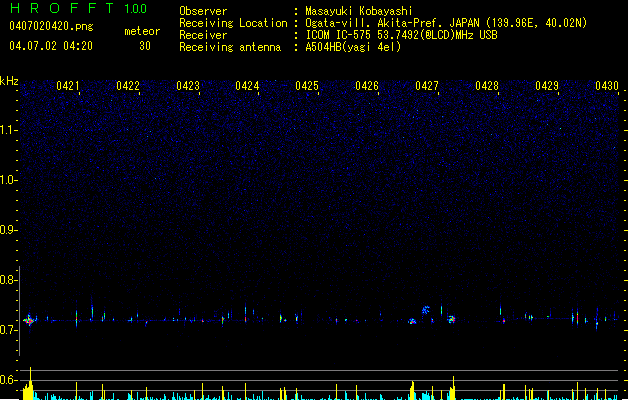Screen dimensions: 629x400
Task: Click the blue echo cluster just before 0427
Action: (426, 310)
